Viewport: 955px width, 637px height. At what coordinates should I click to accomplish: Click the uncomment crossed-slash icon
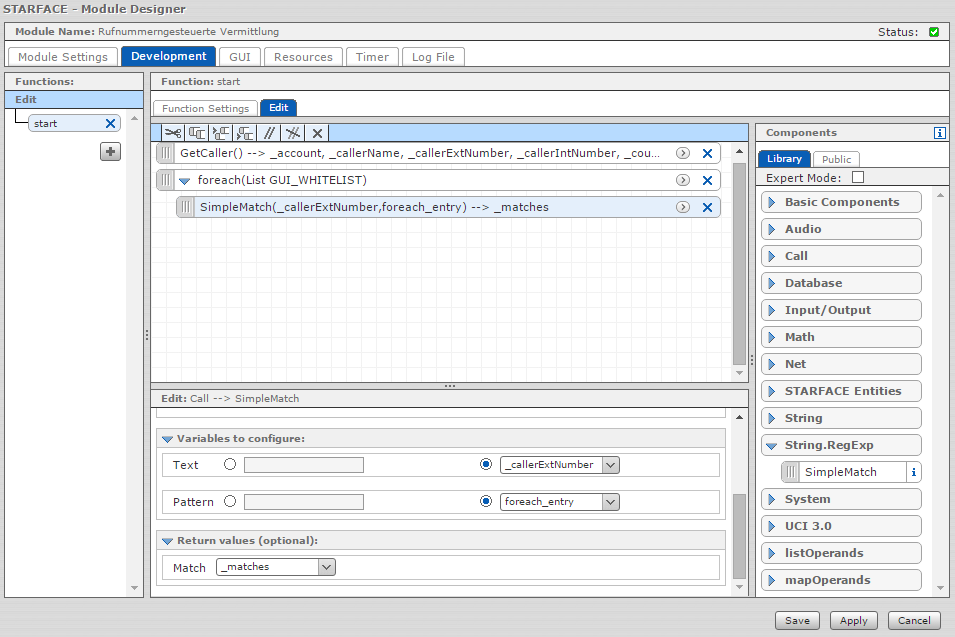[293, 133]
